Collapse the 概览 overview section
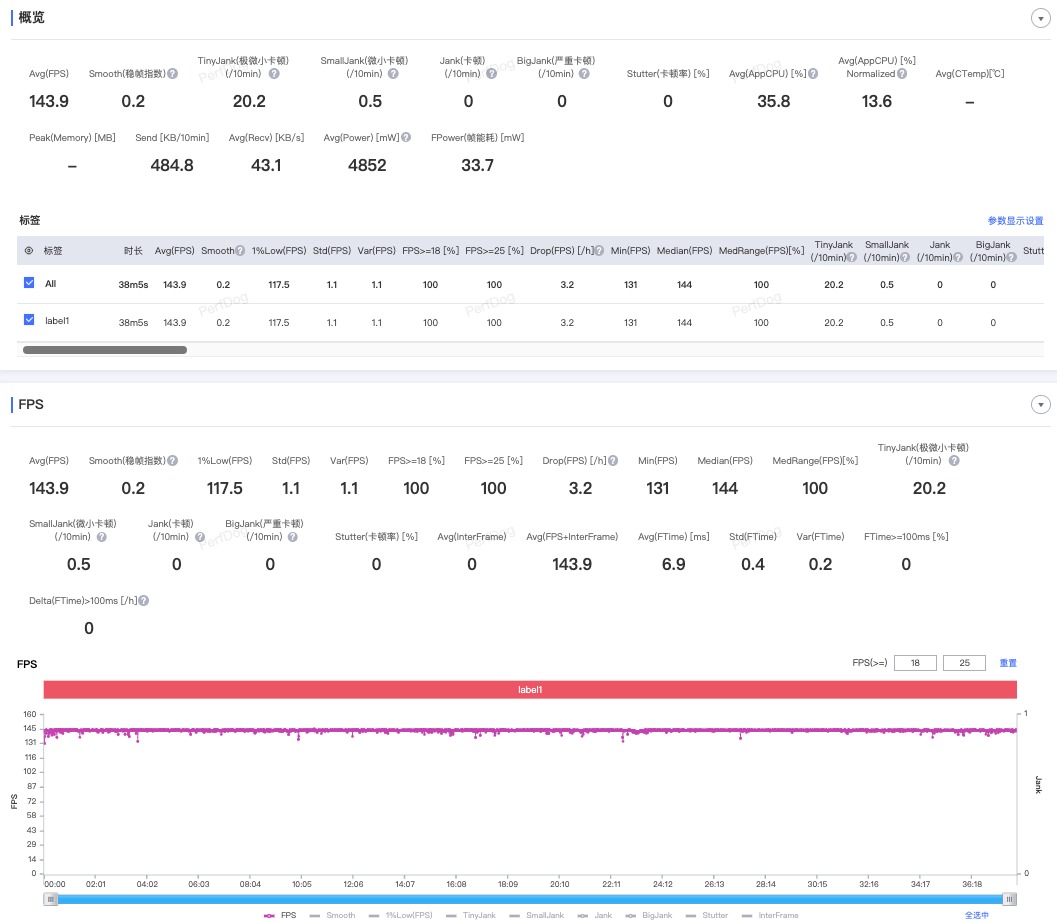Viewport: 1057px width, 923px height. 1040,18
